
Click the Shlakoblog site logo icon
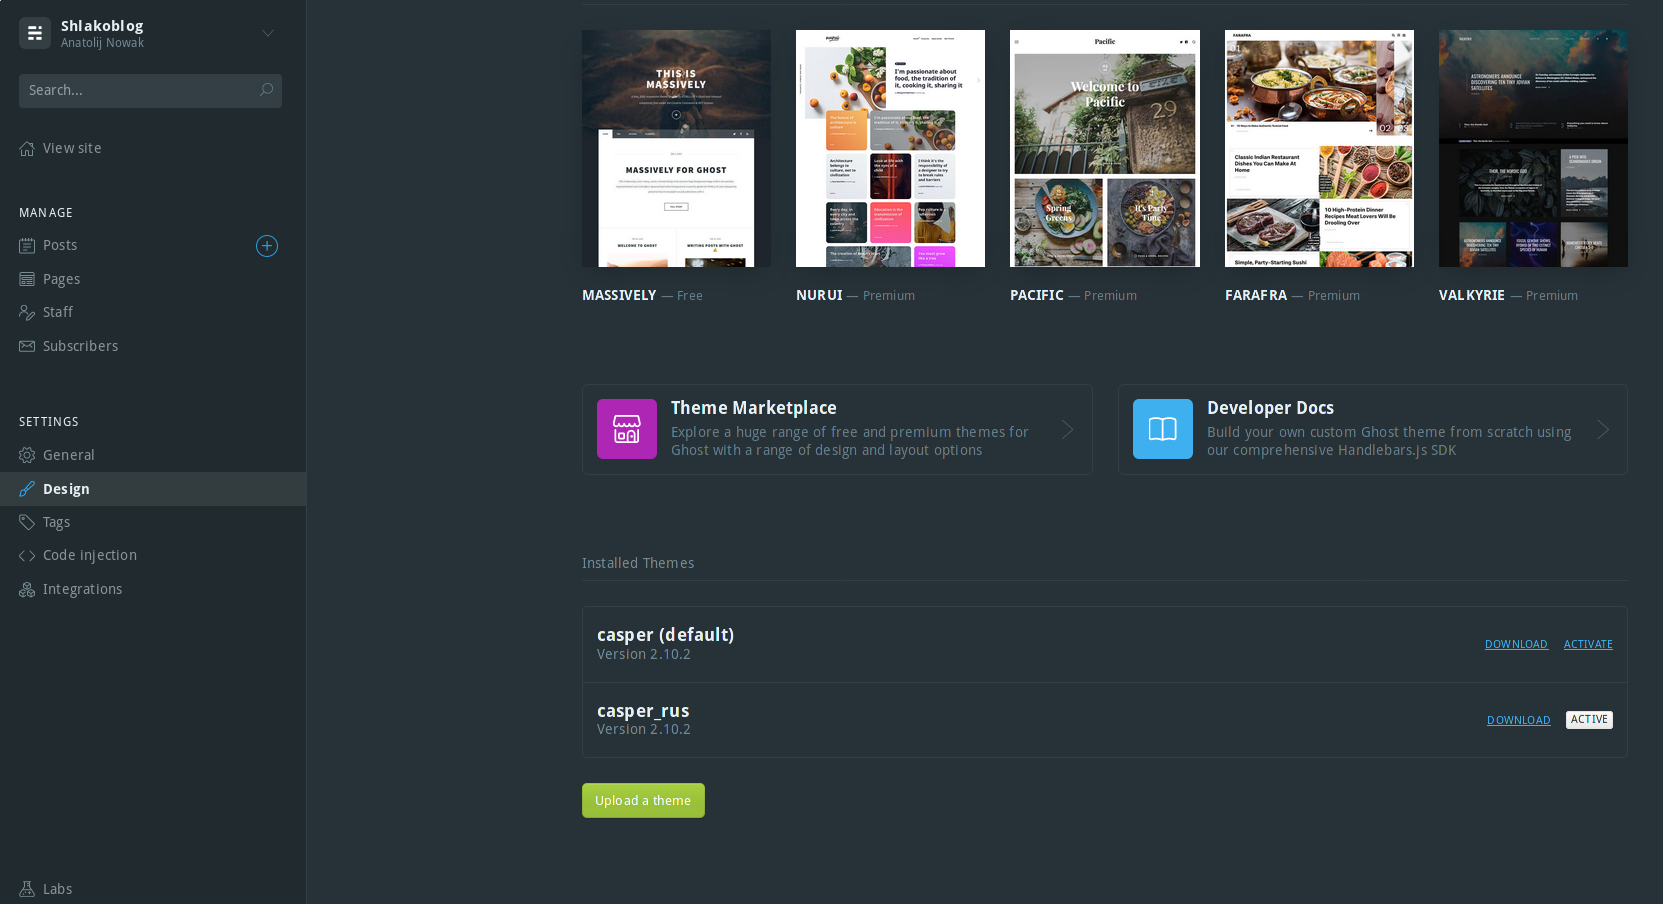35,33
